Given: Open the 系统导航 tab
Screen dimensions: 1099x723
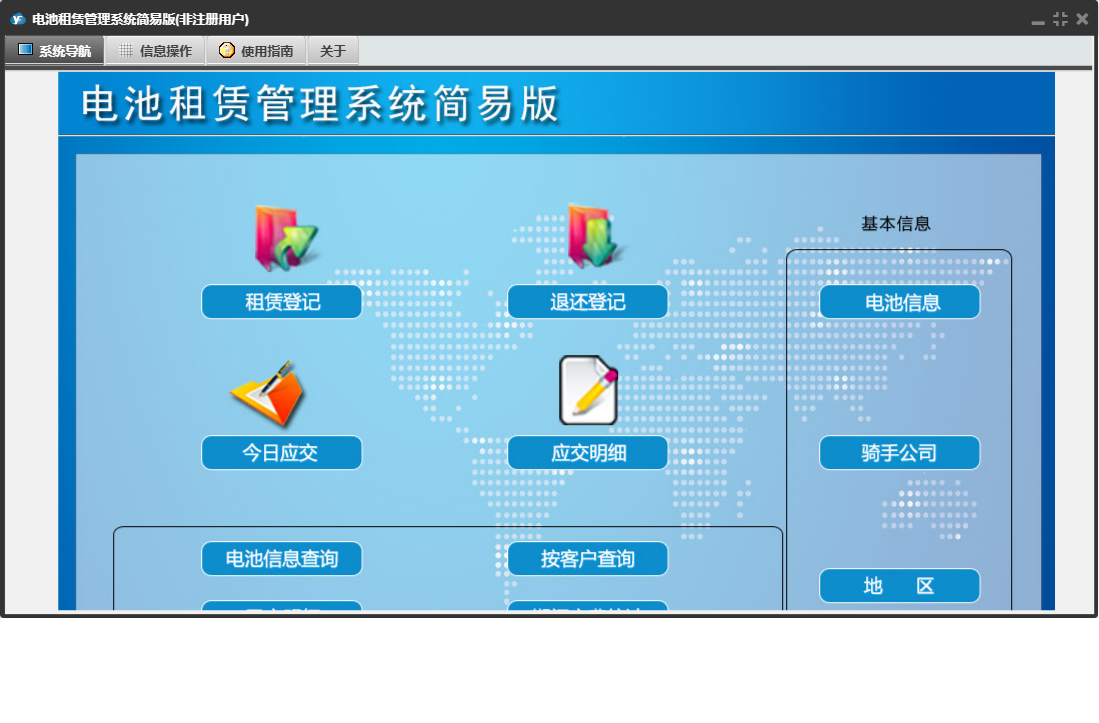Looking at the screenshot, I should point(55,50).
